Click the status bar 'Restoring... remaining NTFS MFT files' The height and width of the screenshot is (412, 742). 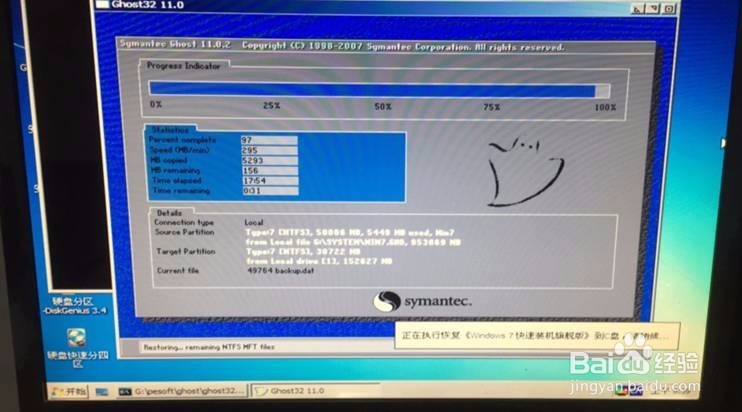[x=209, y=347]
